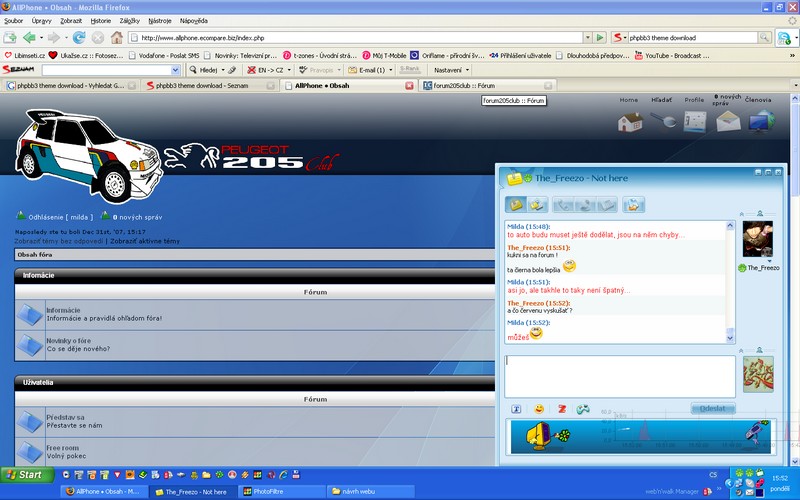Click the chat message input field
800x500 pixels.
coord(620,376)
